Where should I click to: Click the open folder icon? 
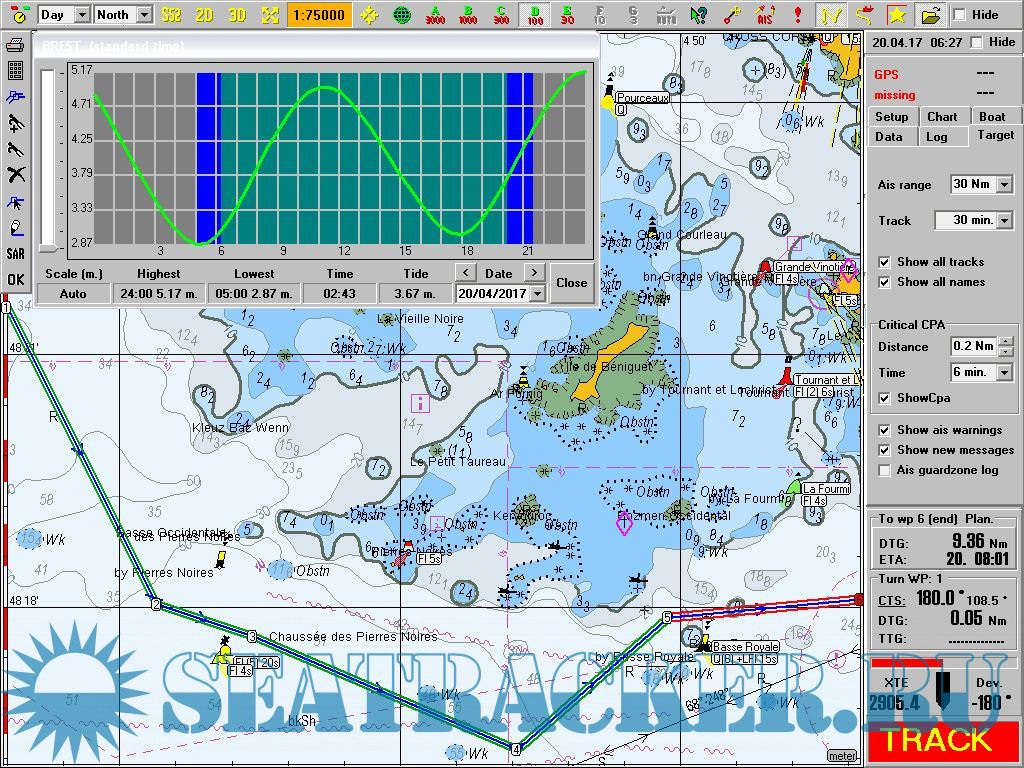pyautogui.click(x=930, y=15)
